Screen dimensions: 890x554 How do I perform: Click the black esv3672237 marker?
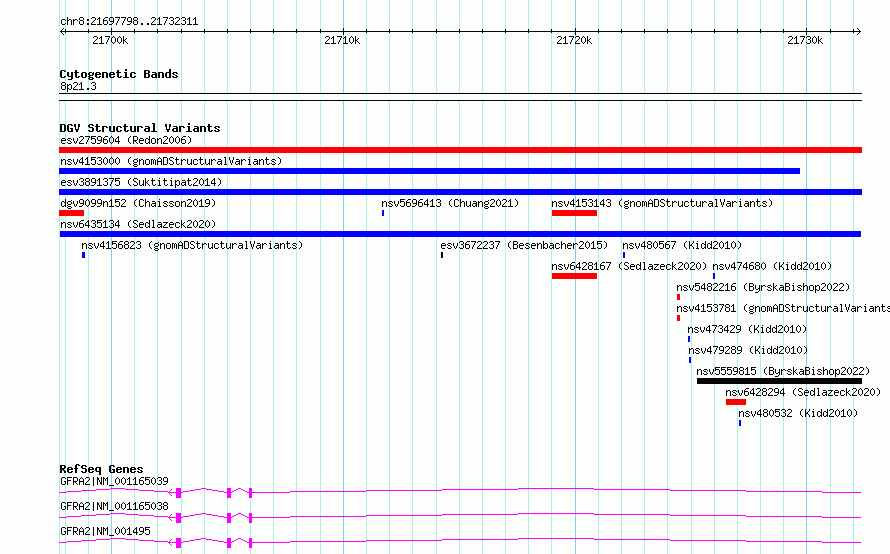coord(442,255)
